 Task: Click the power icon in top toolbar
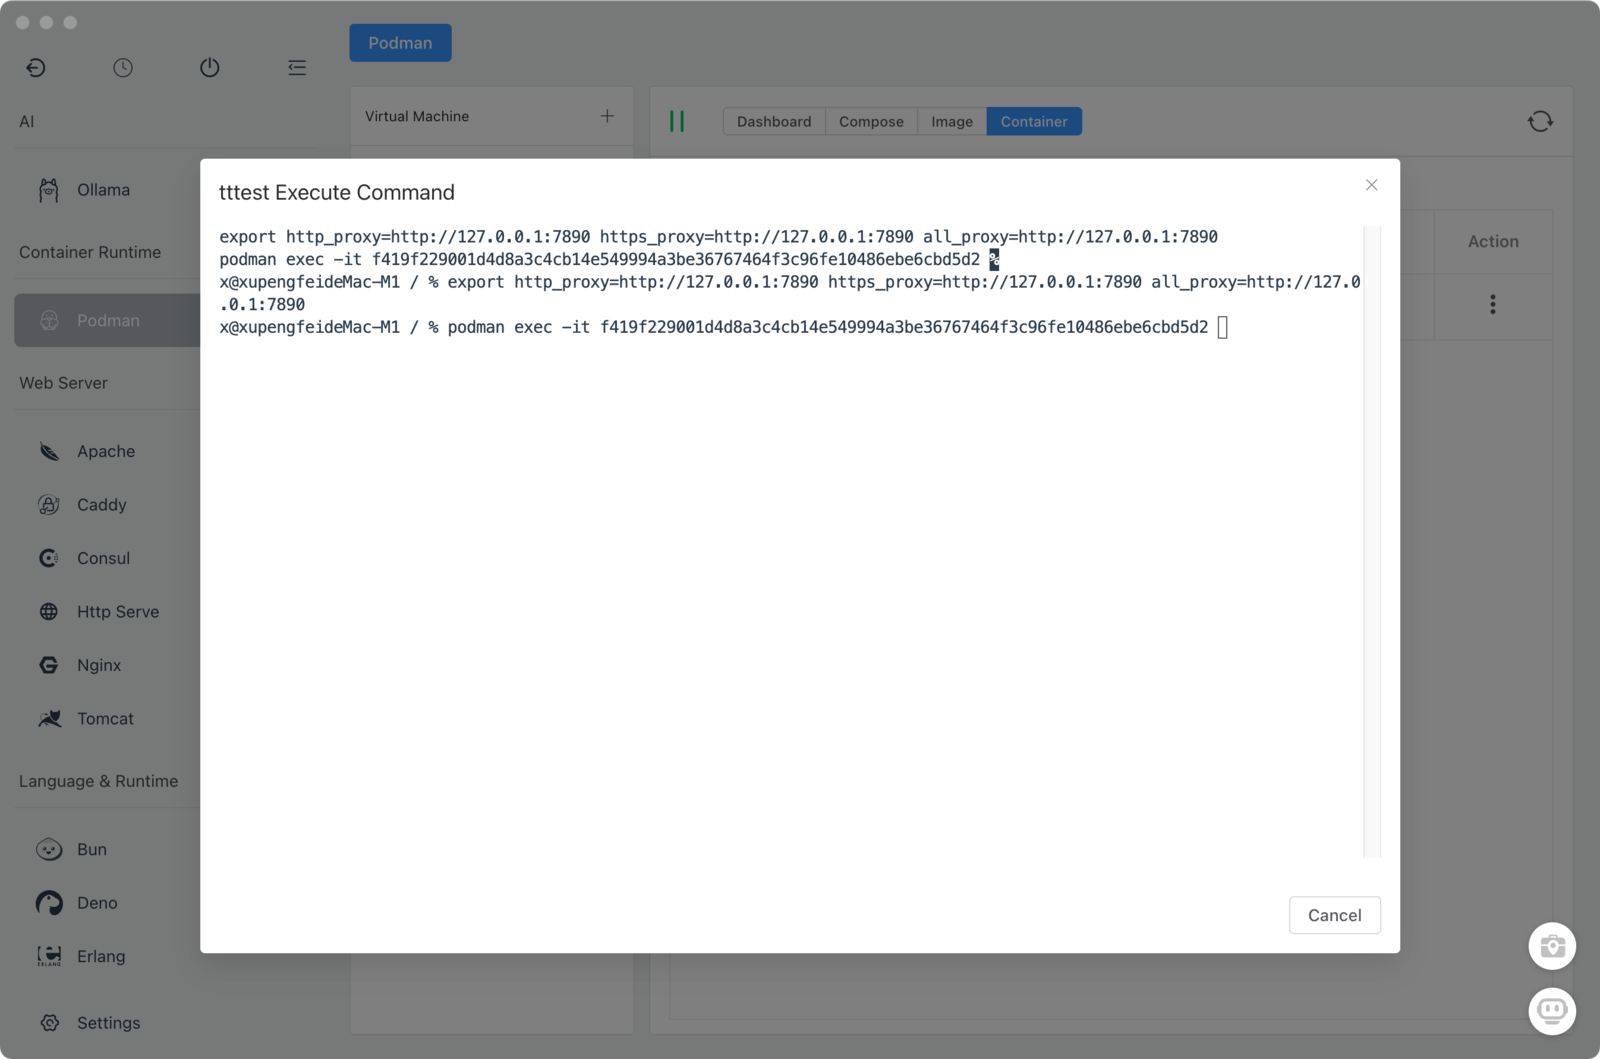click(209, 68)
